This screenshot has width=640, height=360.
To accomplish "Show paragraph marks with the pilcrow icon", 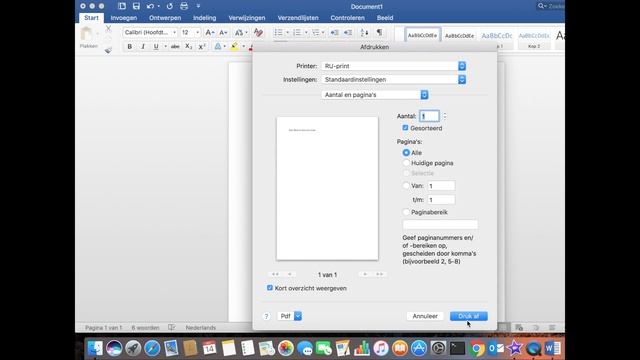I will click(x=380, y=32).
